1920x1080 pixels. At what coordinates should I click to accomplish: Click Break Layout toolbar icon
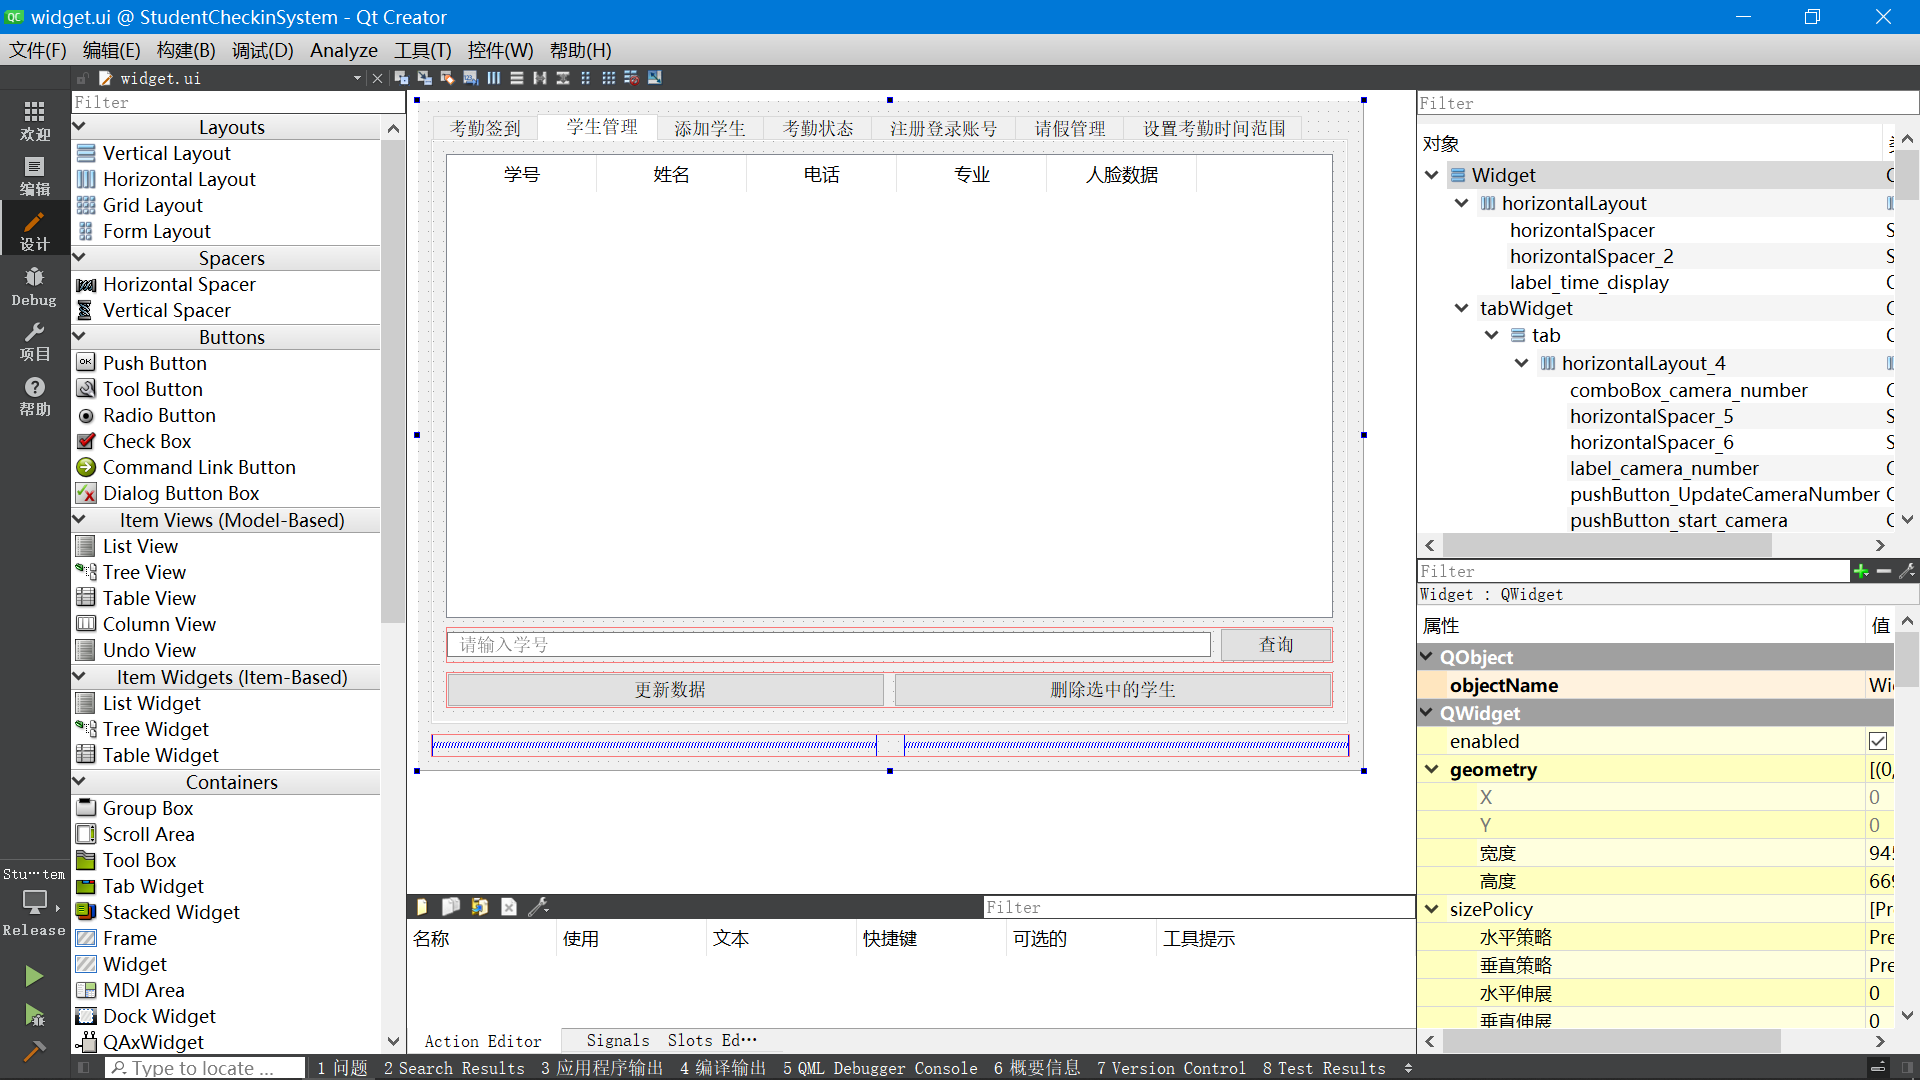631,78
